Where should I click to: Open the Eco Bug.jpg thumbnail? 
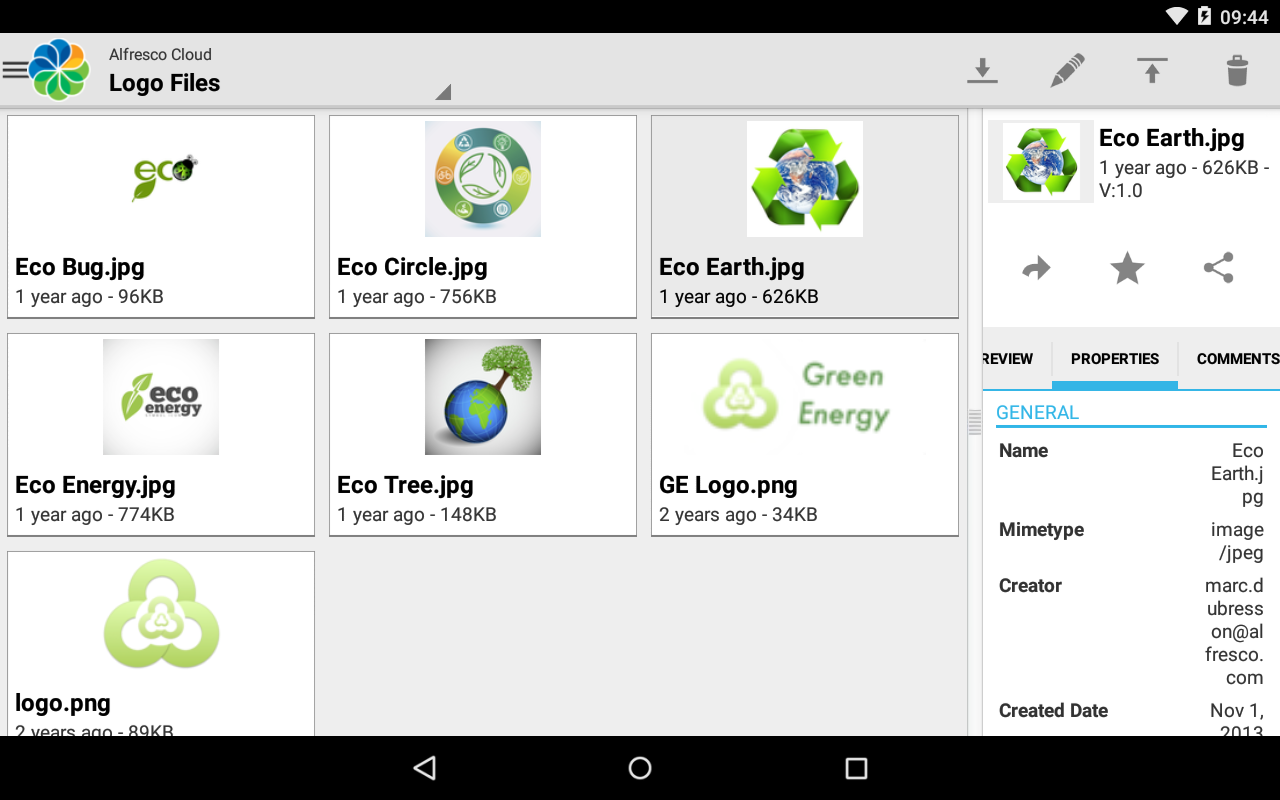(161, 179)
